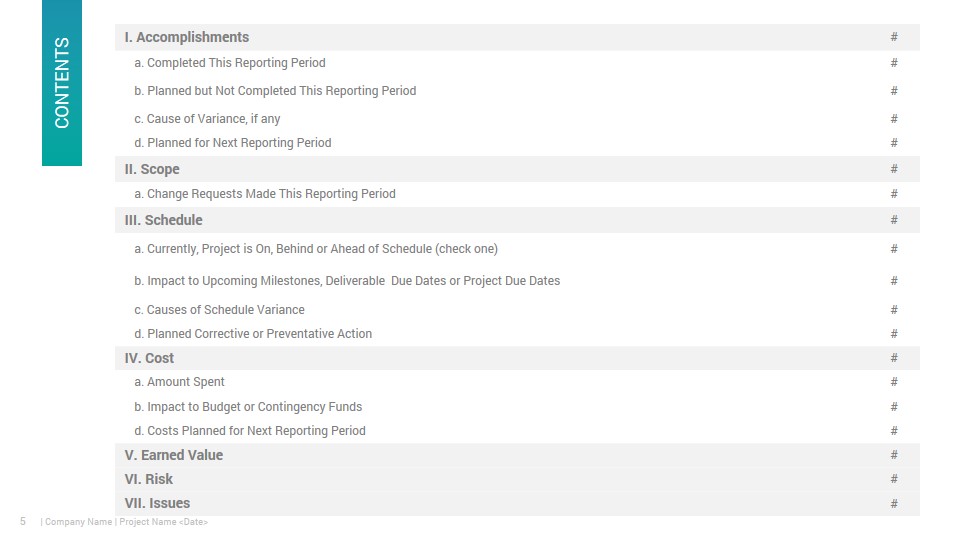Select 'b. Impact to Budget or Contingency Funds'
This screenshot has width=960, height=540.
[248, 407]
